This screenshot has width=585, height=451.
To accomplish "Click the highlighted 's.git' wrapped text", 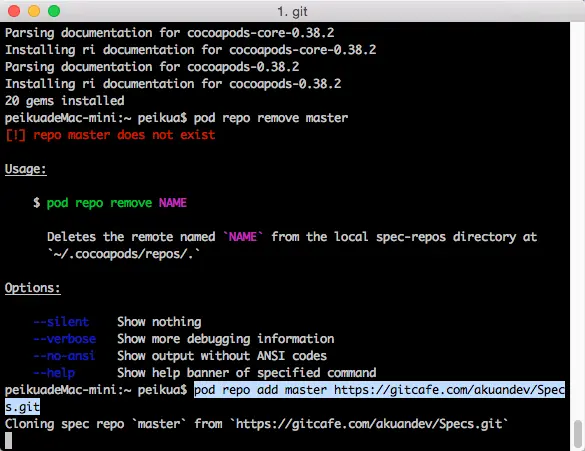I will pos(22,407).
